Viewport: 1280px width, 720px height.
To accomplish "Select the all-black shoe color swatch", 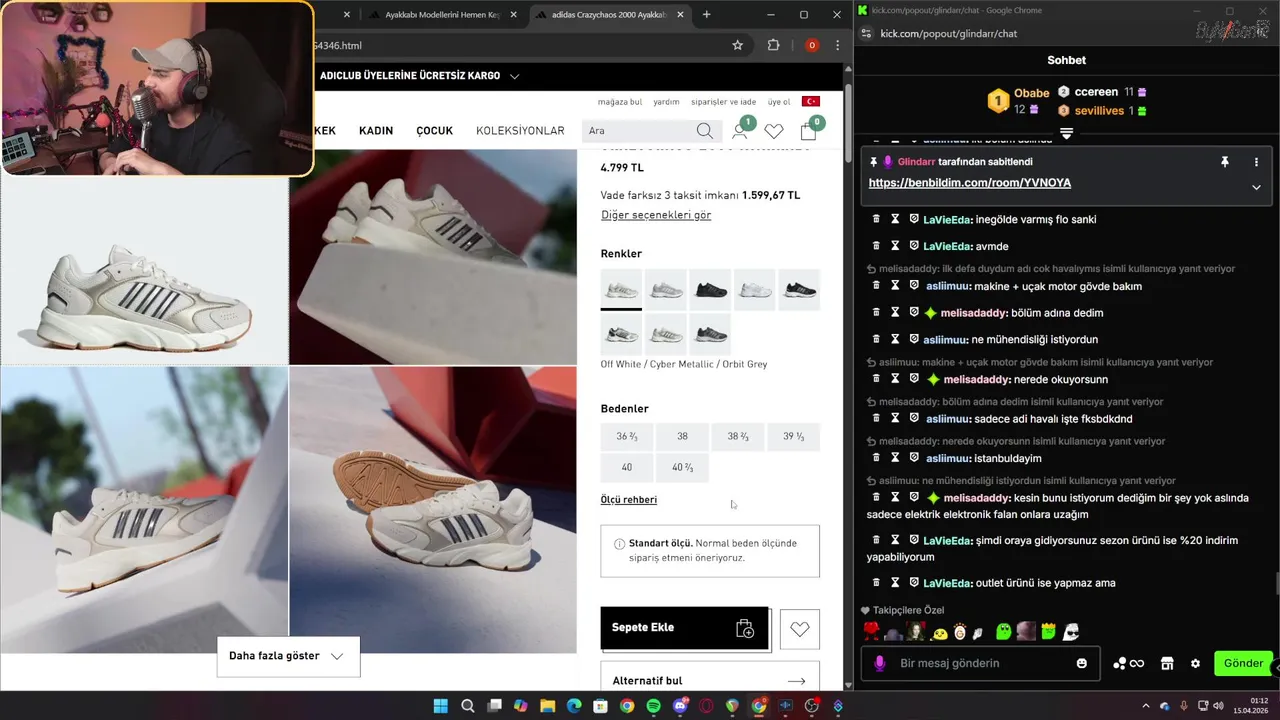I will click(x=710, y=290).
